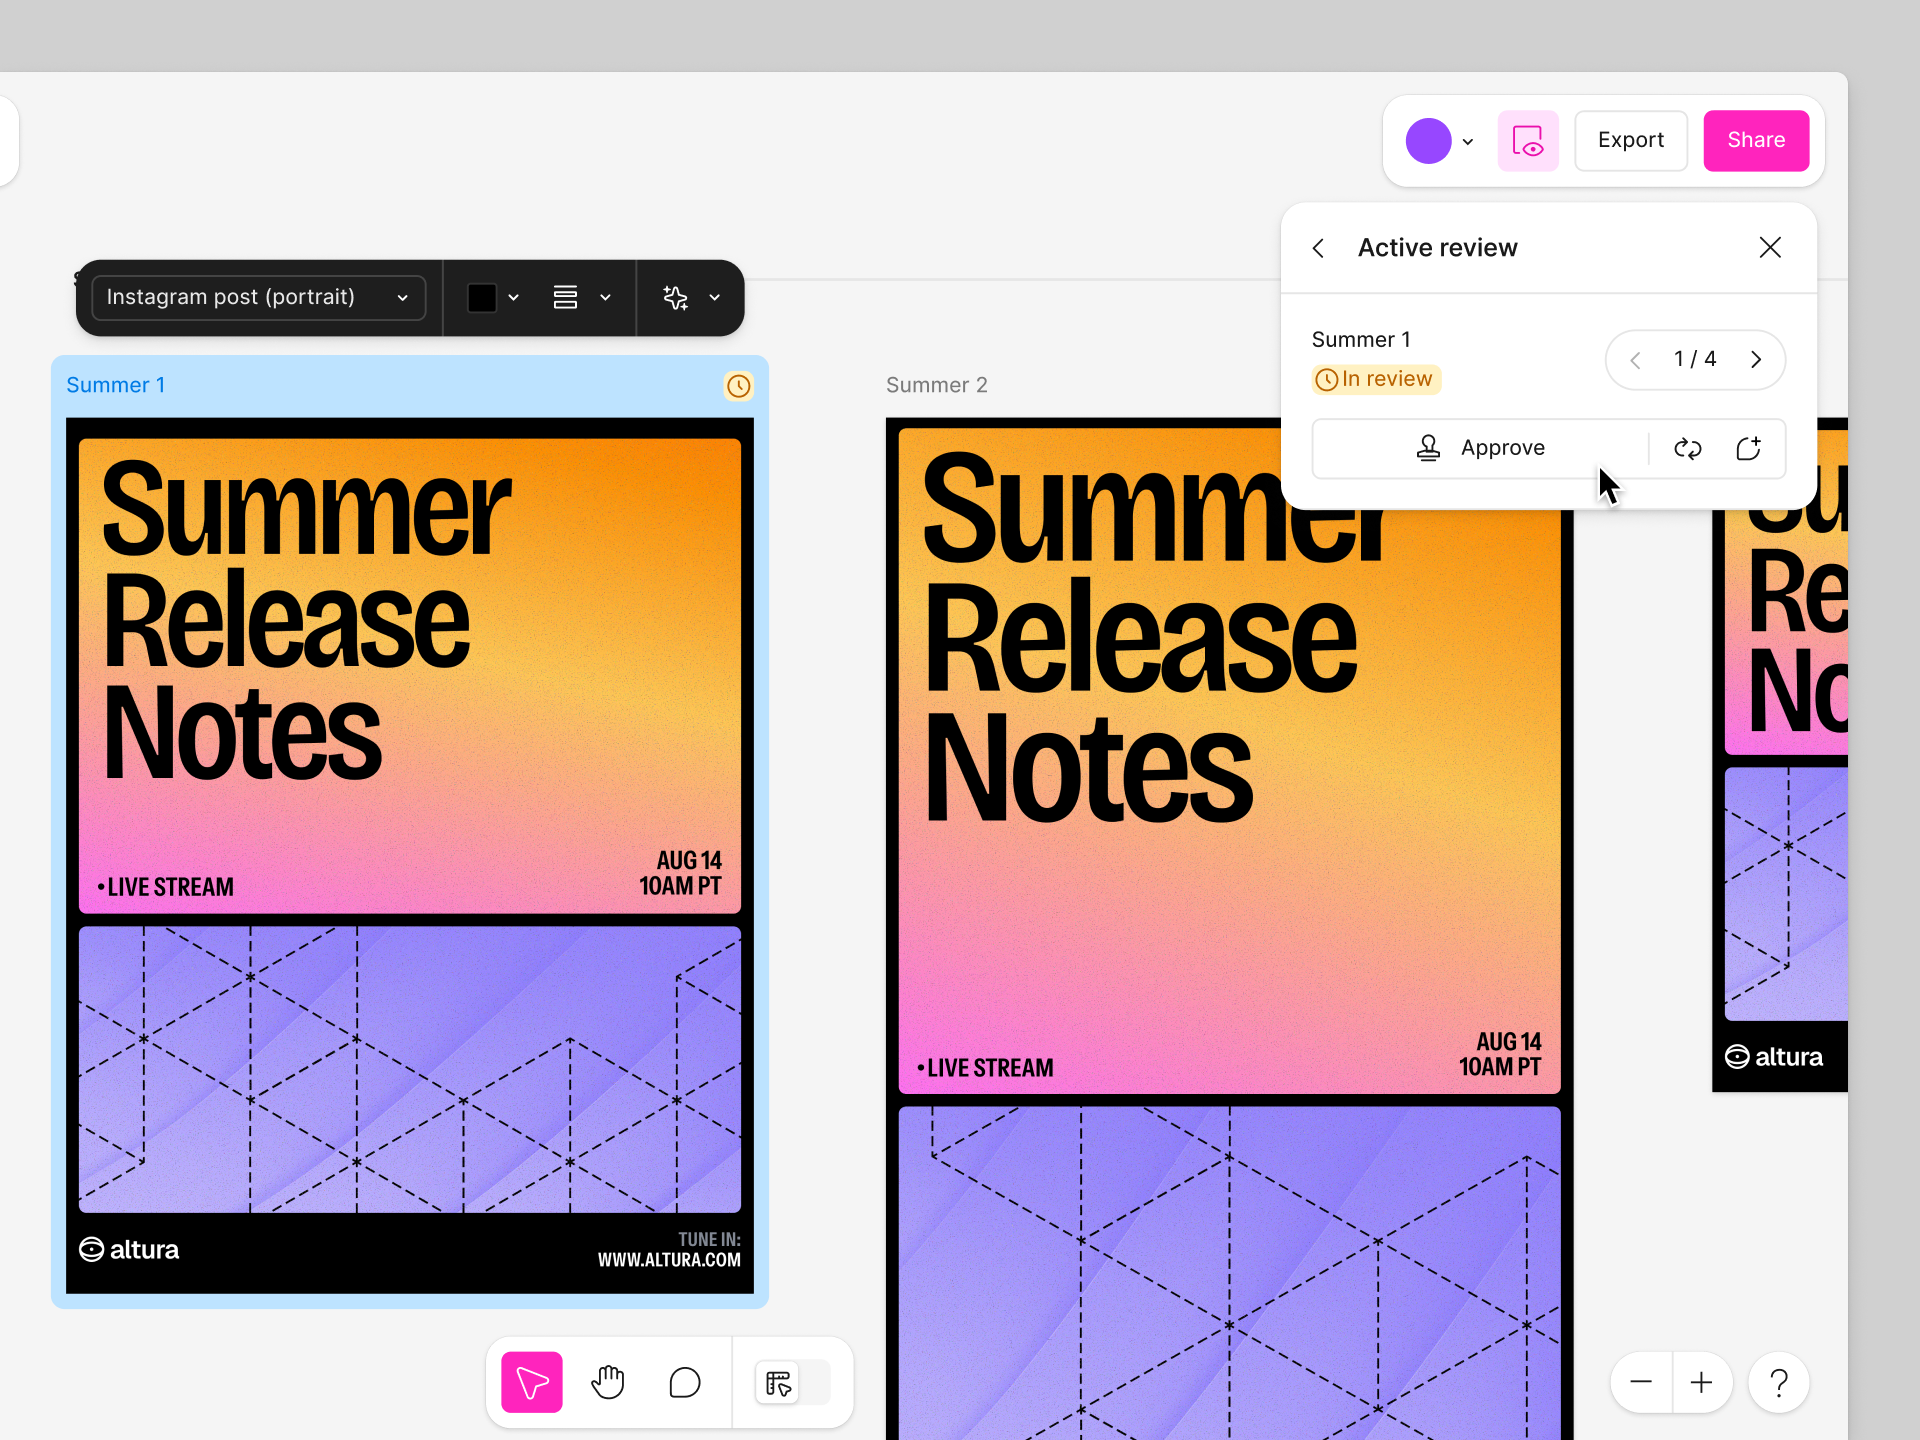The image size is (1920, 1440).
Task: Open the help question mark button
Action: coord(1778,1383)
